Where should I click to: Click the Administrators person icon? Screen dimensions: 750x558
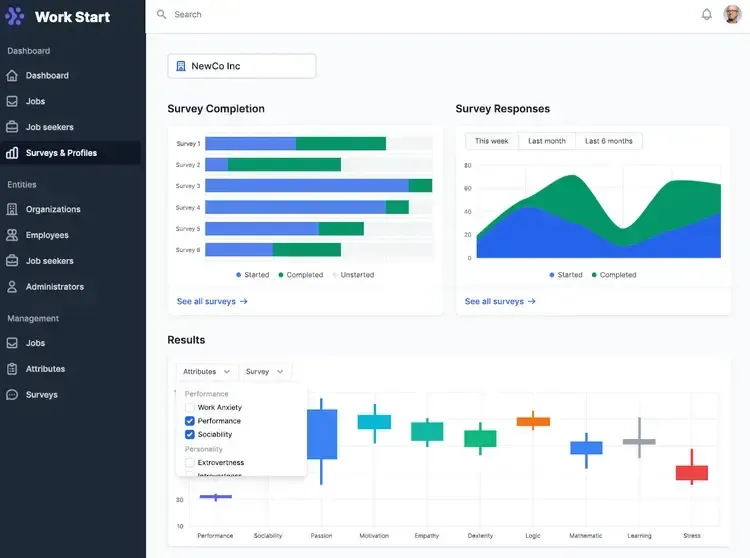pyautogui.click(x=12, y=287)
